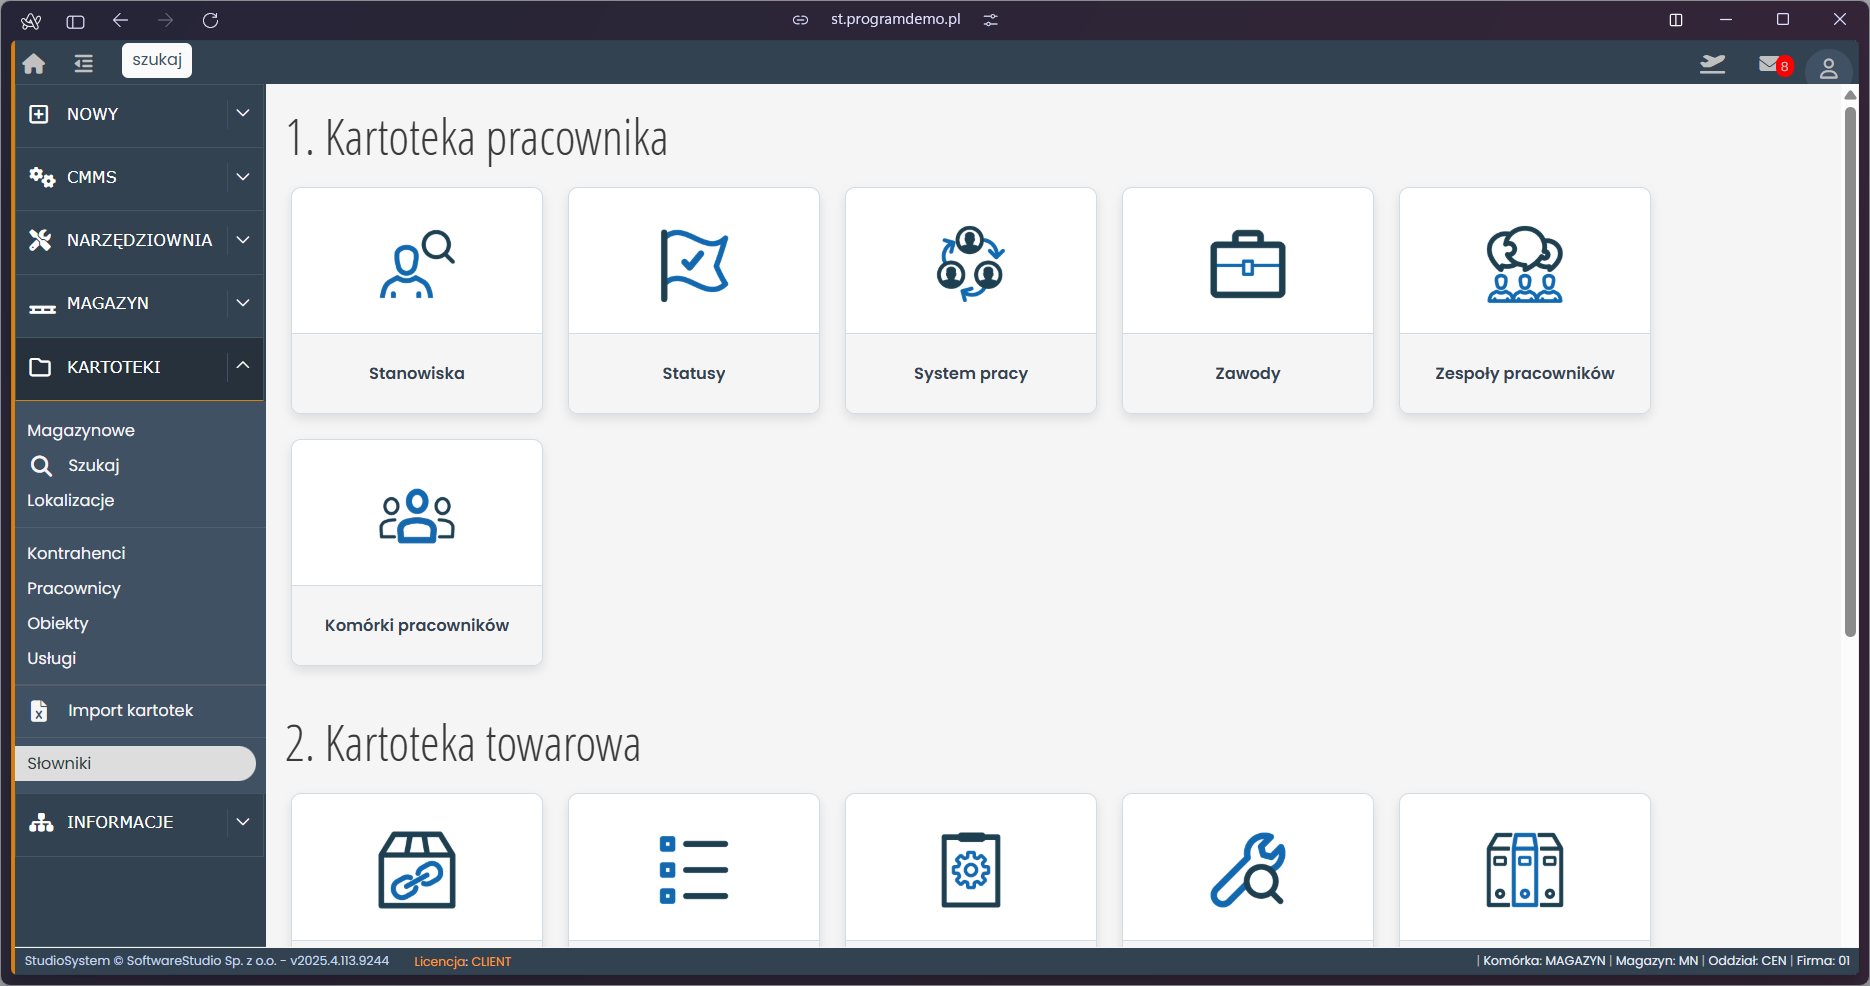Click the airplane landing icon in header
This screenshot has height=986, width=1870.
tap(1712, 65)
